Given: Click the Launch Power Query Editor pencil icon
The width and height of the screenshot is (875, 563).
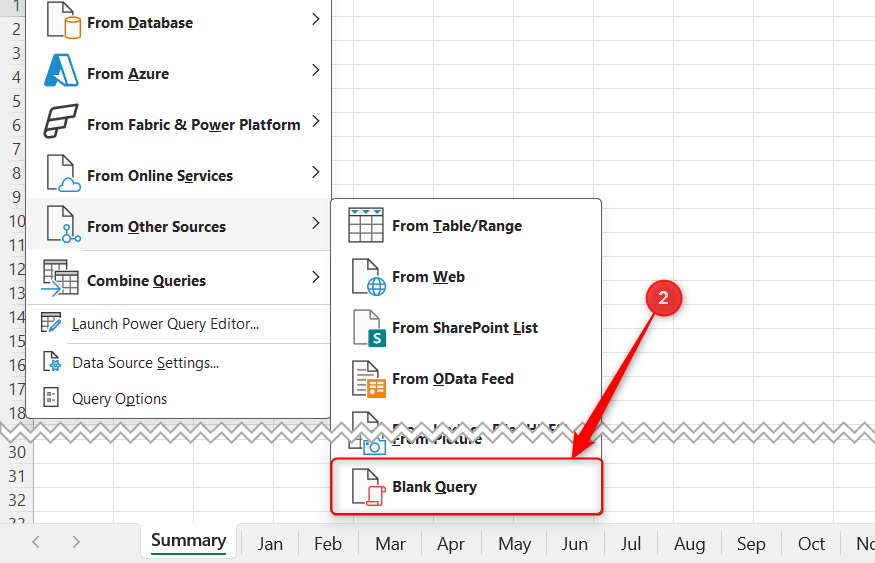Looking at the screenshot, I should point(51,323).
